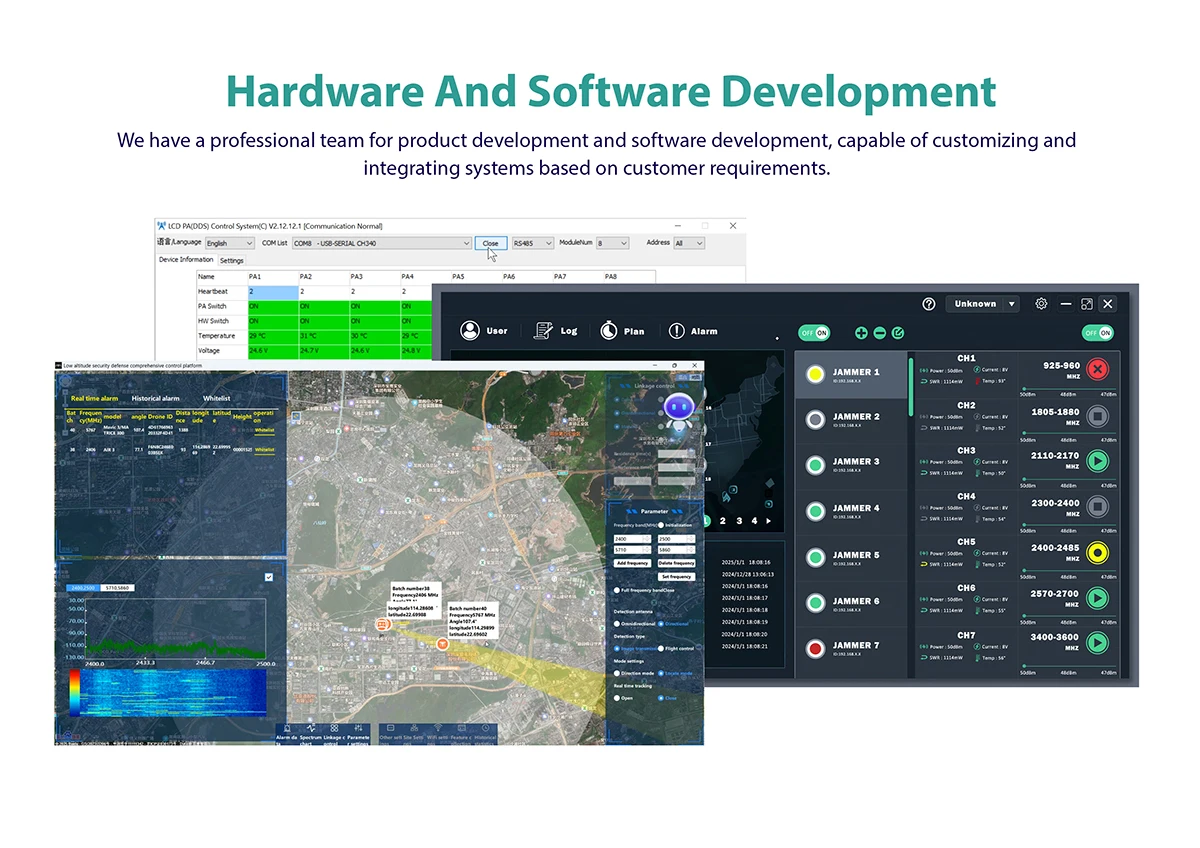Expand the COM List dropdown
This screenshot has height=848, width=1200.
381,243
